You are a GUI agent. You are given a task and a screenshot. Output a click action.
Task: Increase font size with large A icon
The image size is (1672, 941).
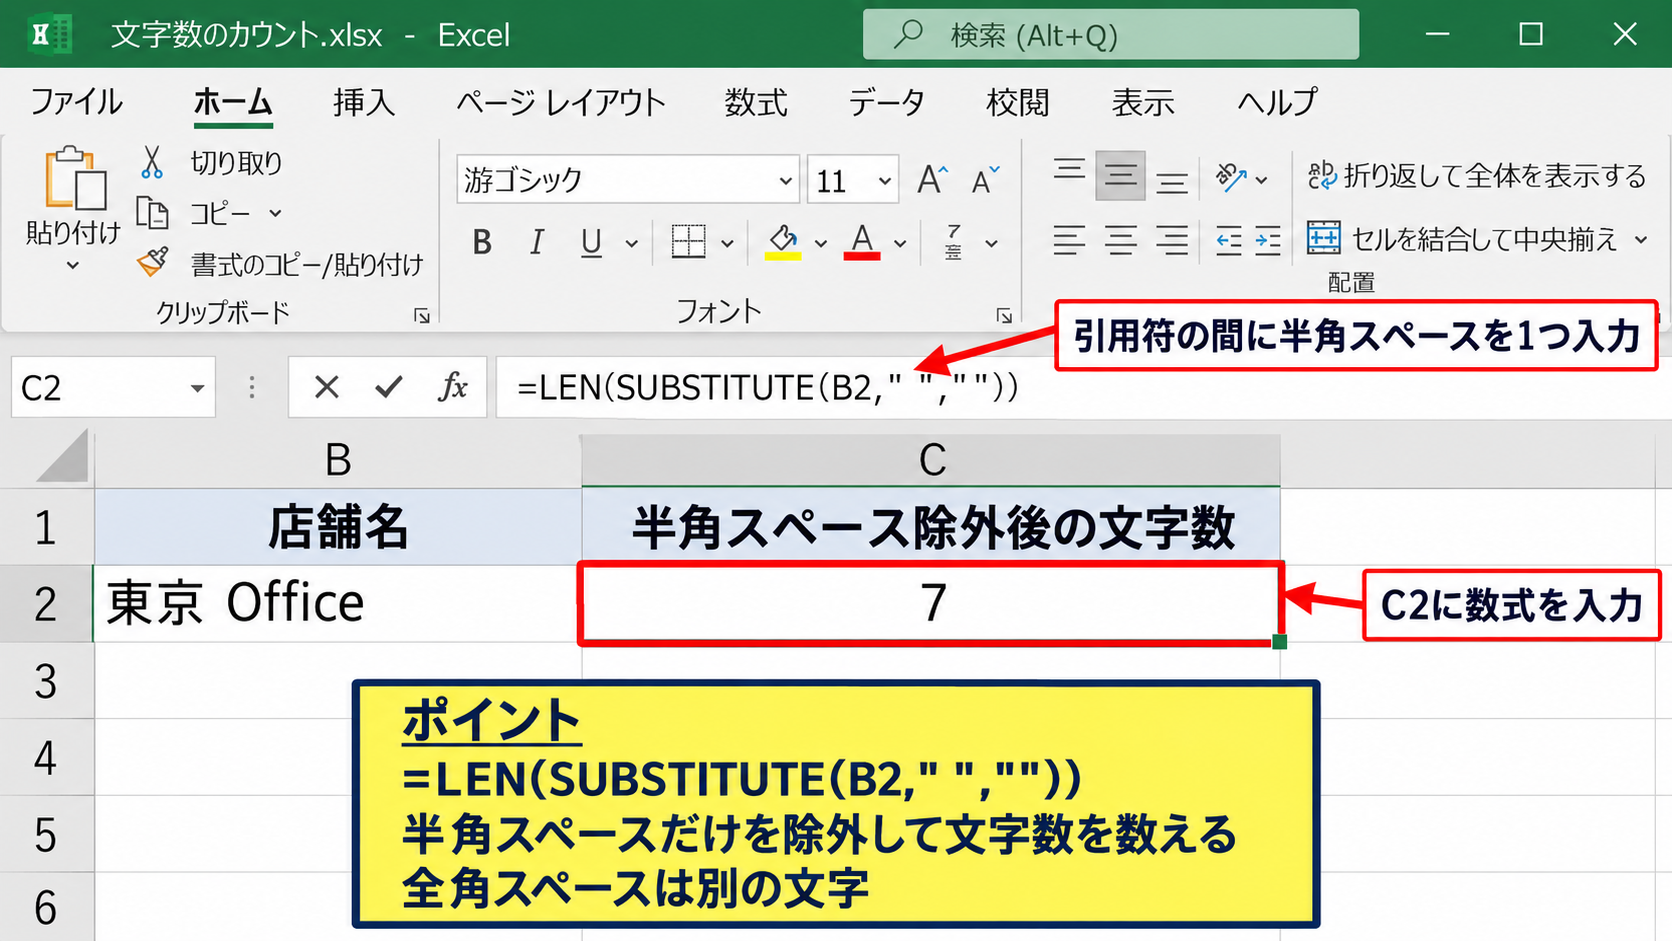(932, 180)
